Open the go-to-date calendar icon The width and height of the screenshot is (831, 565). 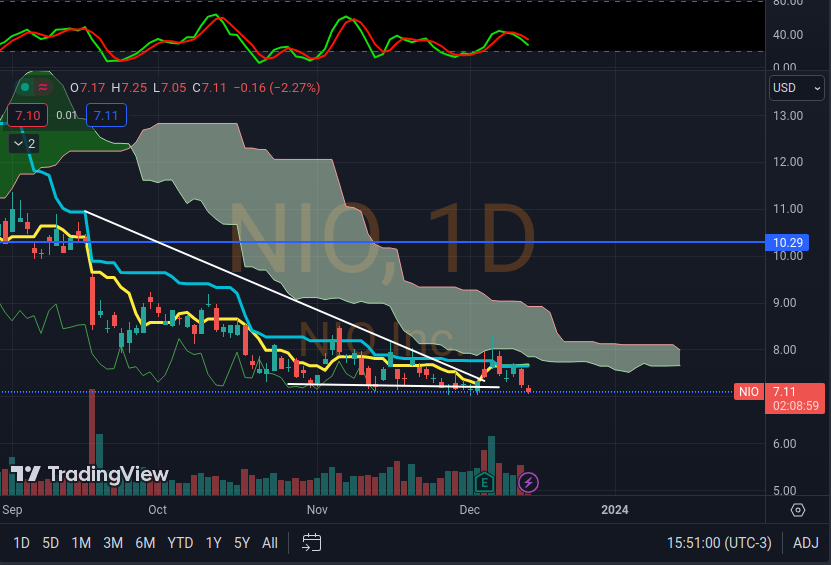coord(312,543)
